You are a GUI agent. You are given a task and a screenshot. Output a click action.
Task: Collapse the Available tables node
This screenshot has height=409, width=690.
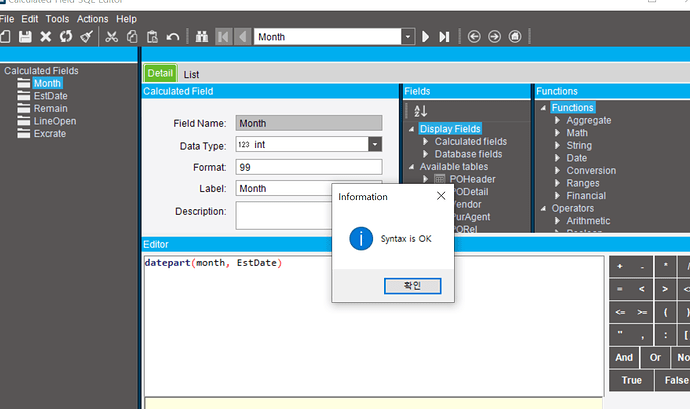point(411,167)
